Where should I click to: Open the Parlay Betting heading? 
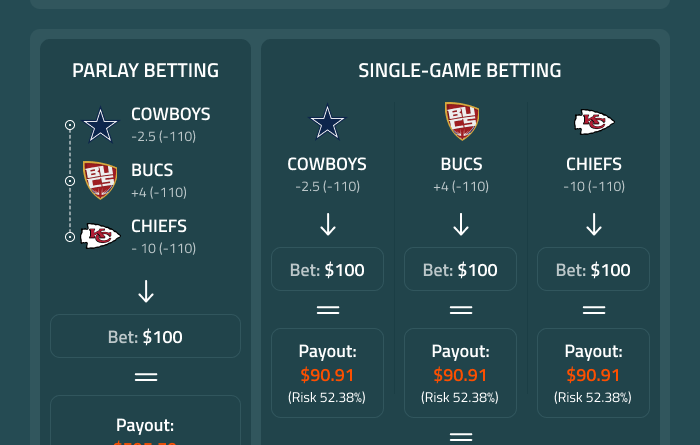146,71
